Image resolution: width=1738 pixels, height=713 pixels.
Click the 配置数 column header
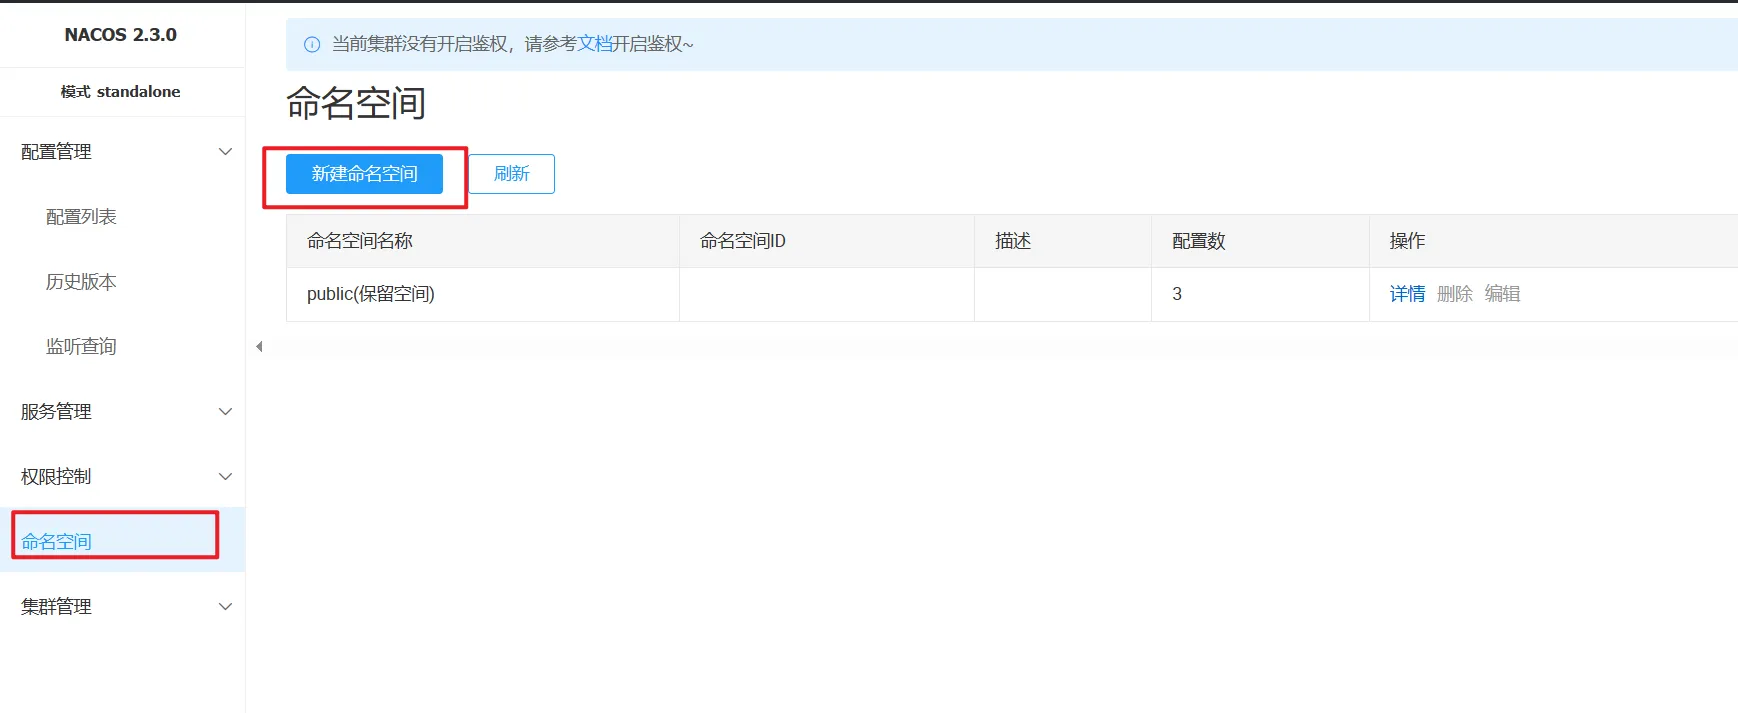[1198, 241]
